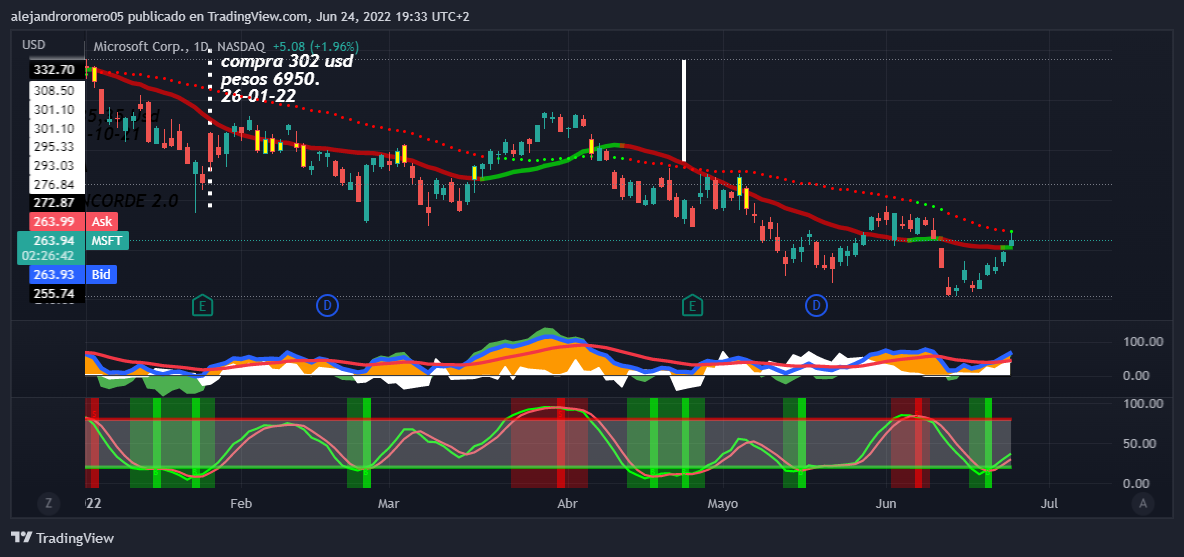This screenshot has height=557, width=1184.
Task: Click the earnings E marker before Feb
Action: point(202,306)
